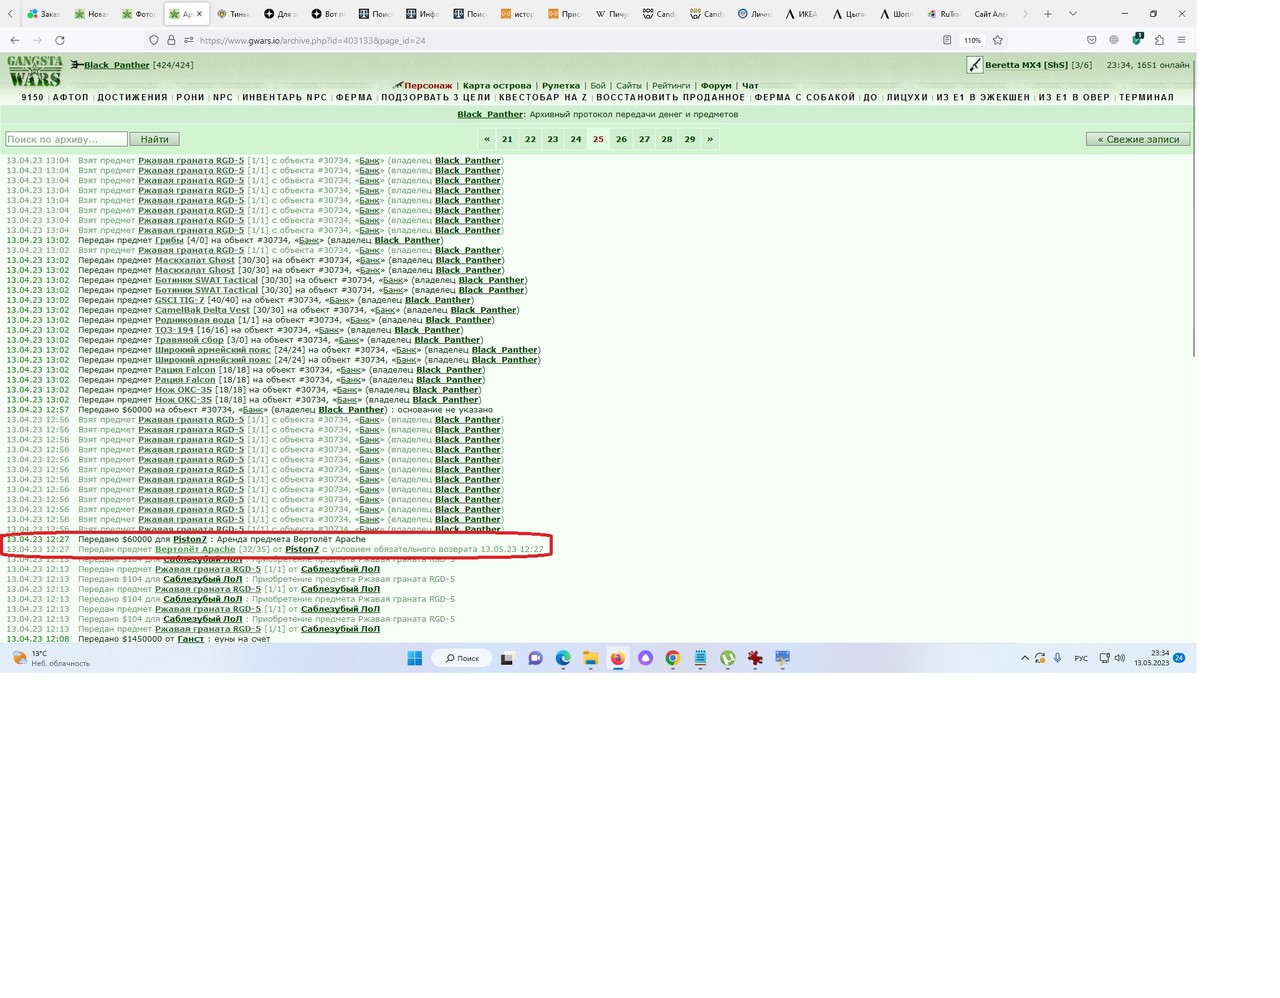The width and height of the screenshot is (1280, 998).
Task: Switch to the IKEA browser tab
Action: pyautogui.click(x=801, y=14)
